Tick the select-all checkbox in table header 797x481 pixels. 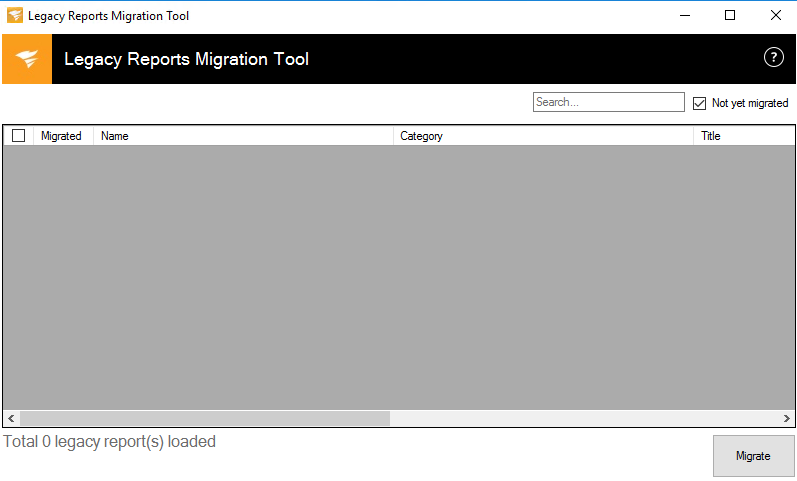18,136
